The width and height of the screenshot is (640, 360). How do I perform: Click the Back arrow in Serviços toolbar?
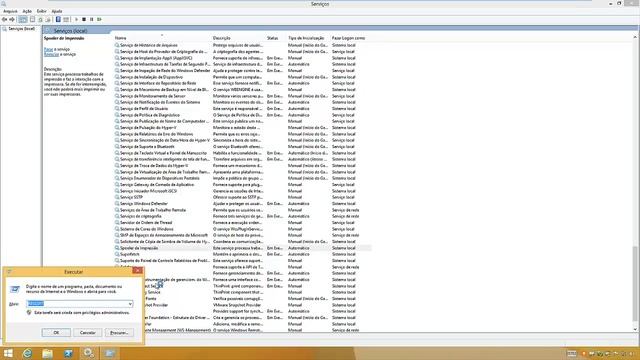coord(4,19)
